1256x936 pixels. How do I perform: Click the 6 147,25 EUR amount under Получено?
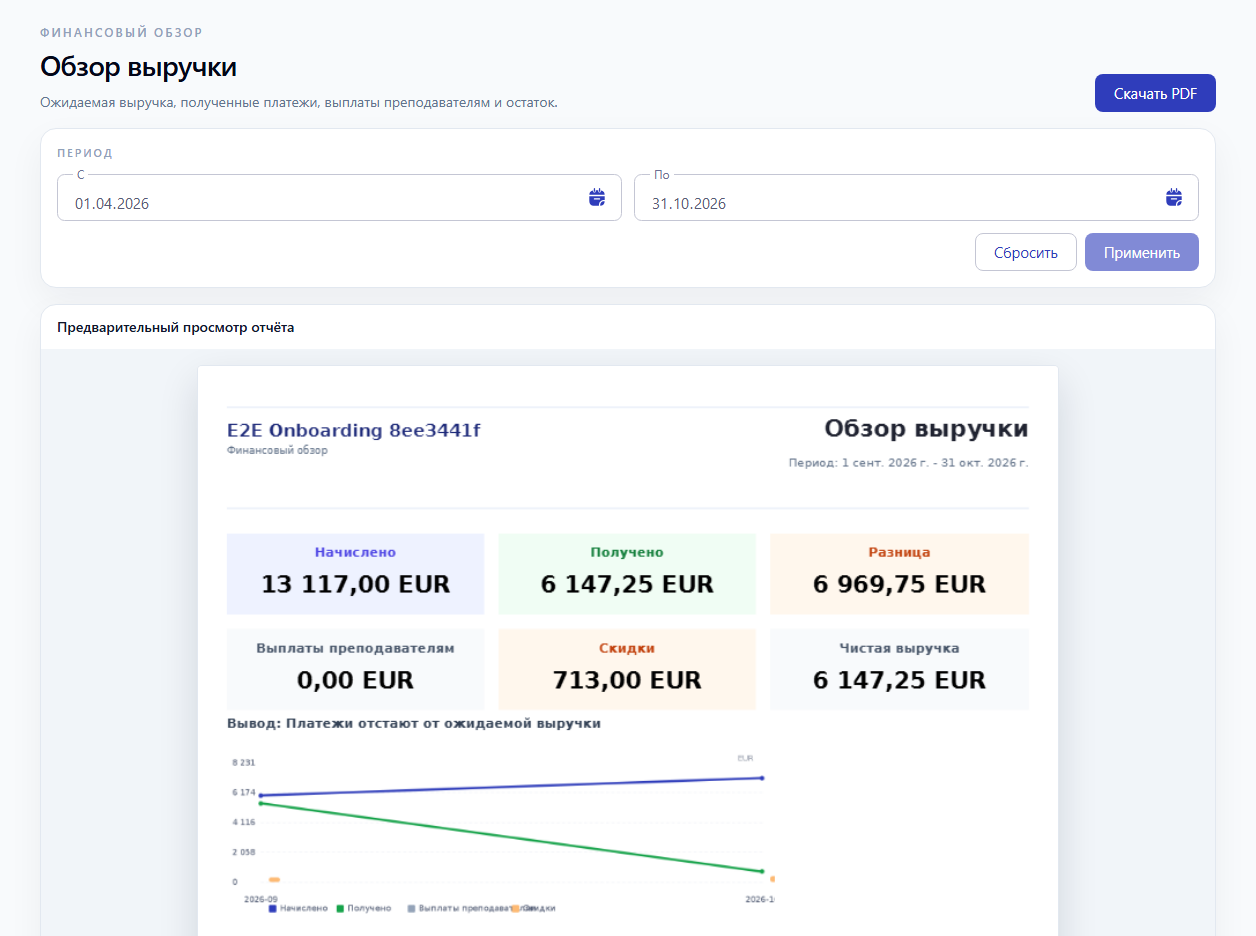627,584
